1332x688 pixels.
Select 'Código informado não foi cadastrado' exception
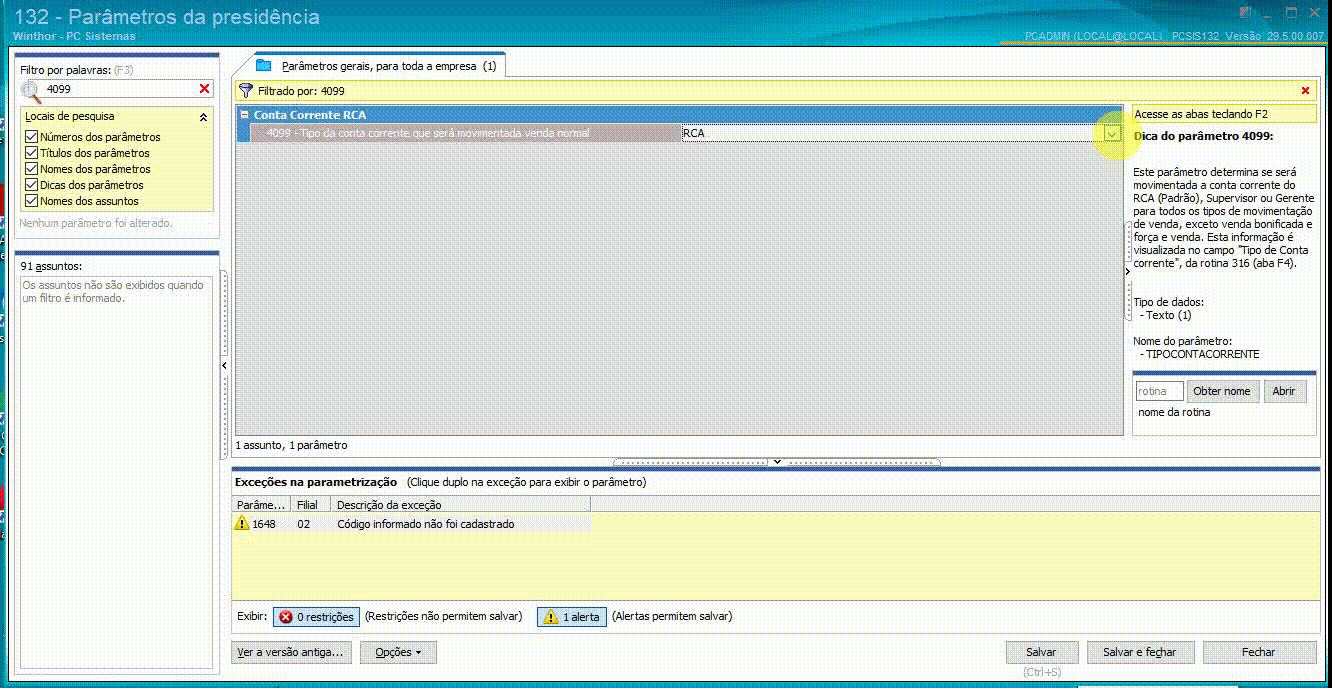pyautogui.click(x=426, y=523)
